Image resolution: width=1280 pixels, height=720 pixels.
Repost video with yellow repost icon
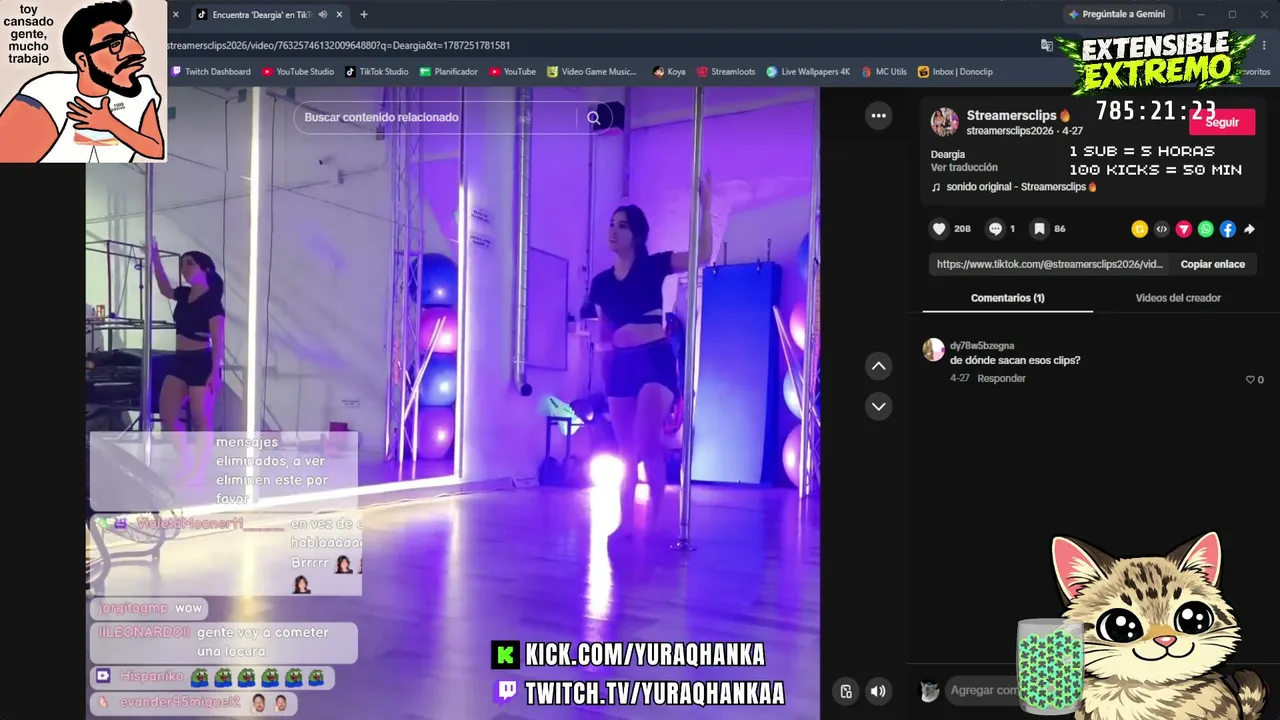pyautogui.click(x=1139, y=229)
